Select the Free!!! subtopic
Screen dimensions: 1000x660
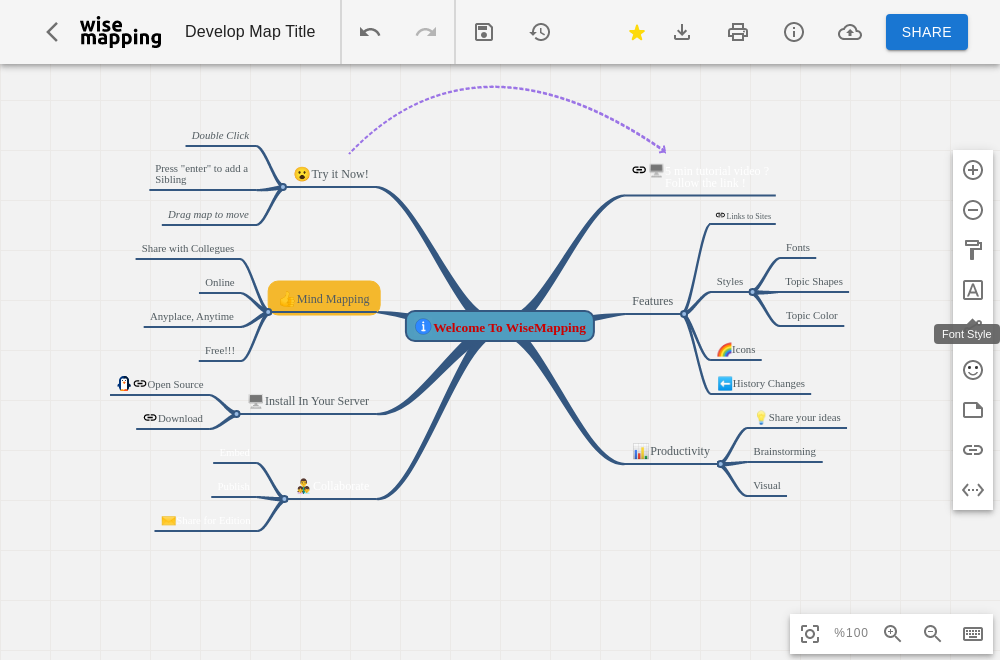pyautogui.click(x=219, y=350)
